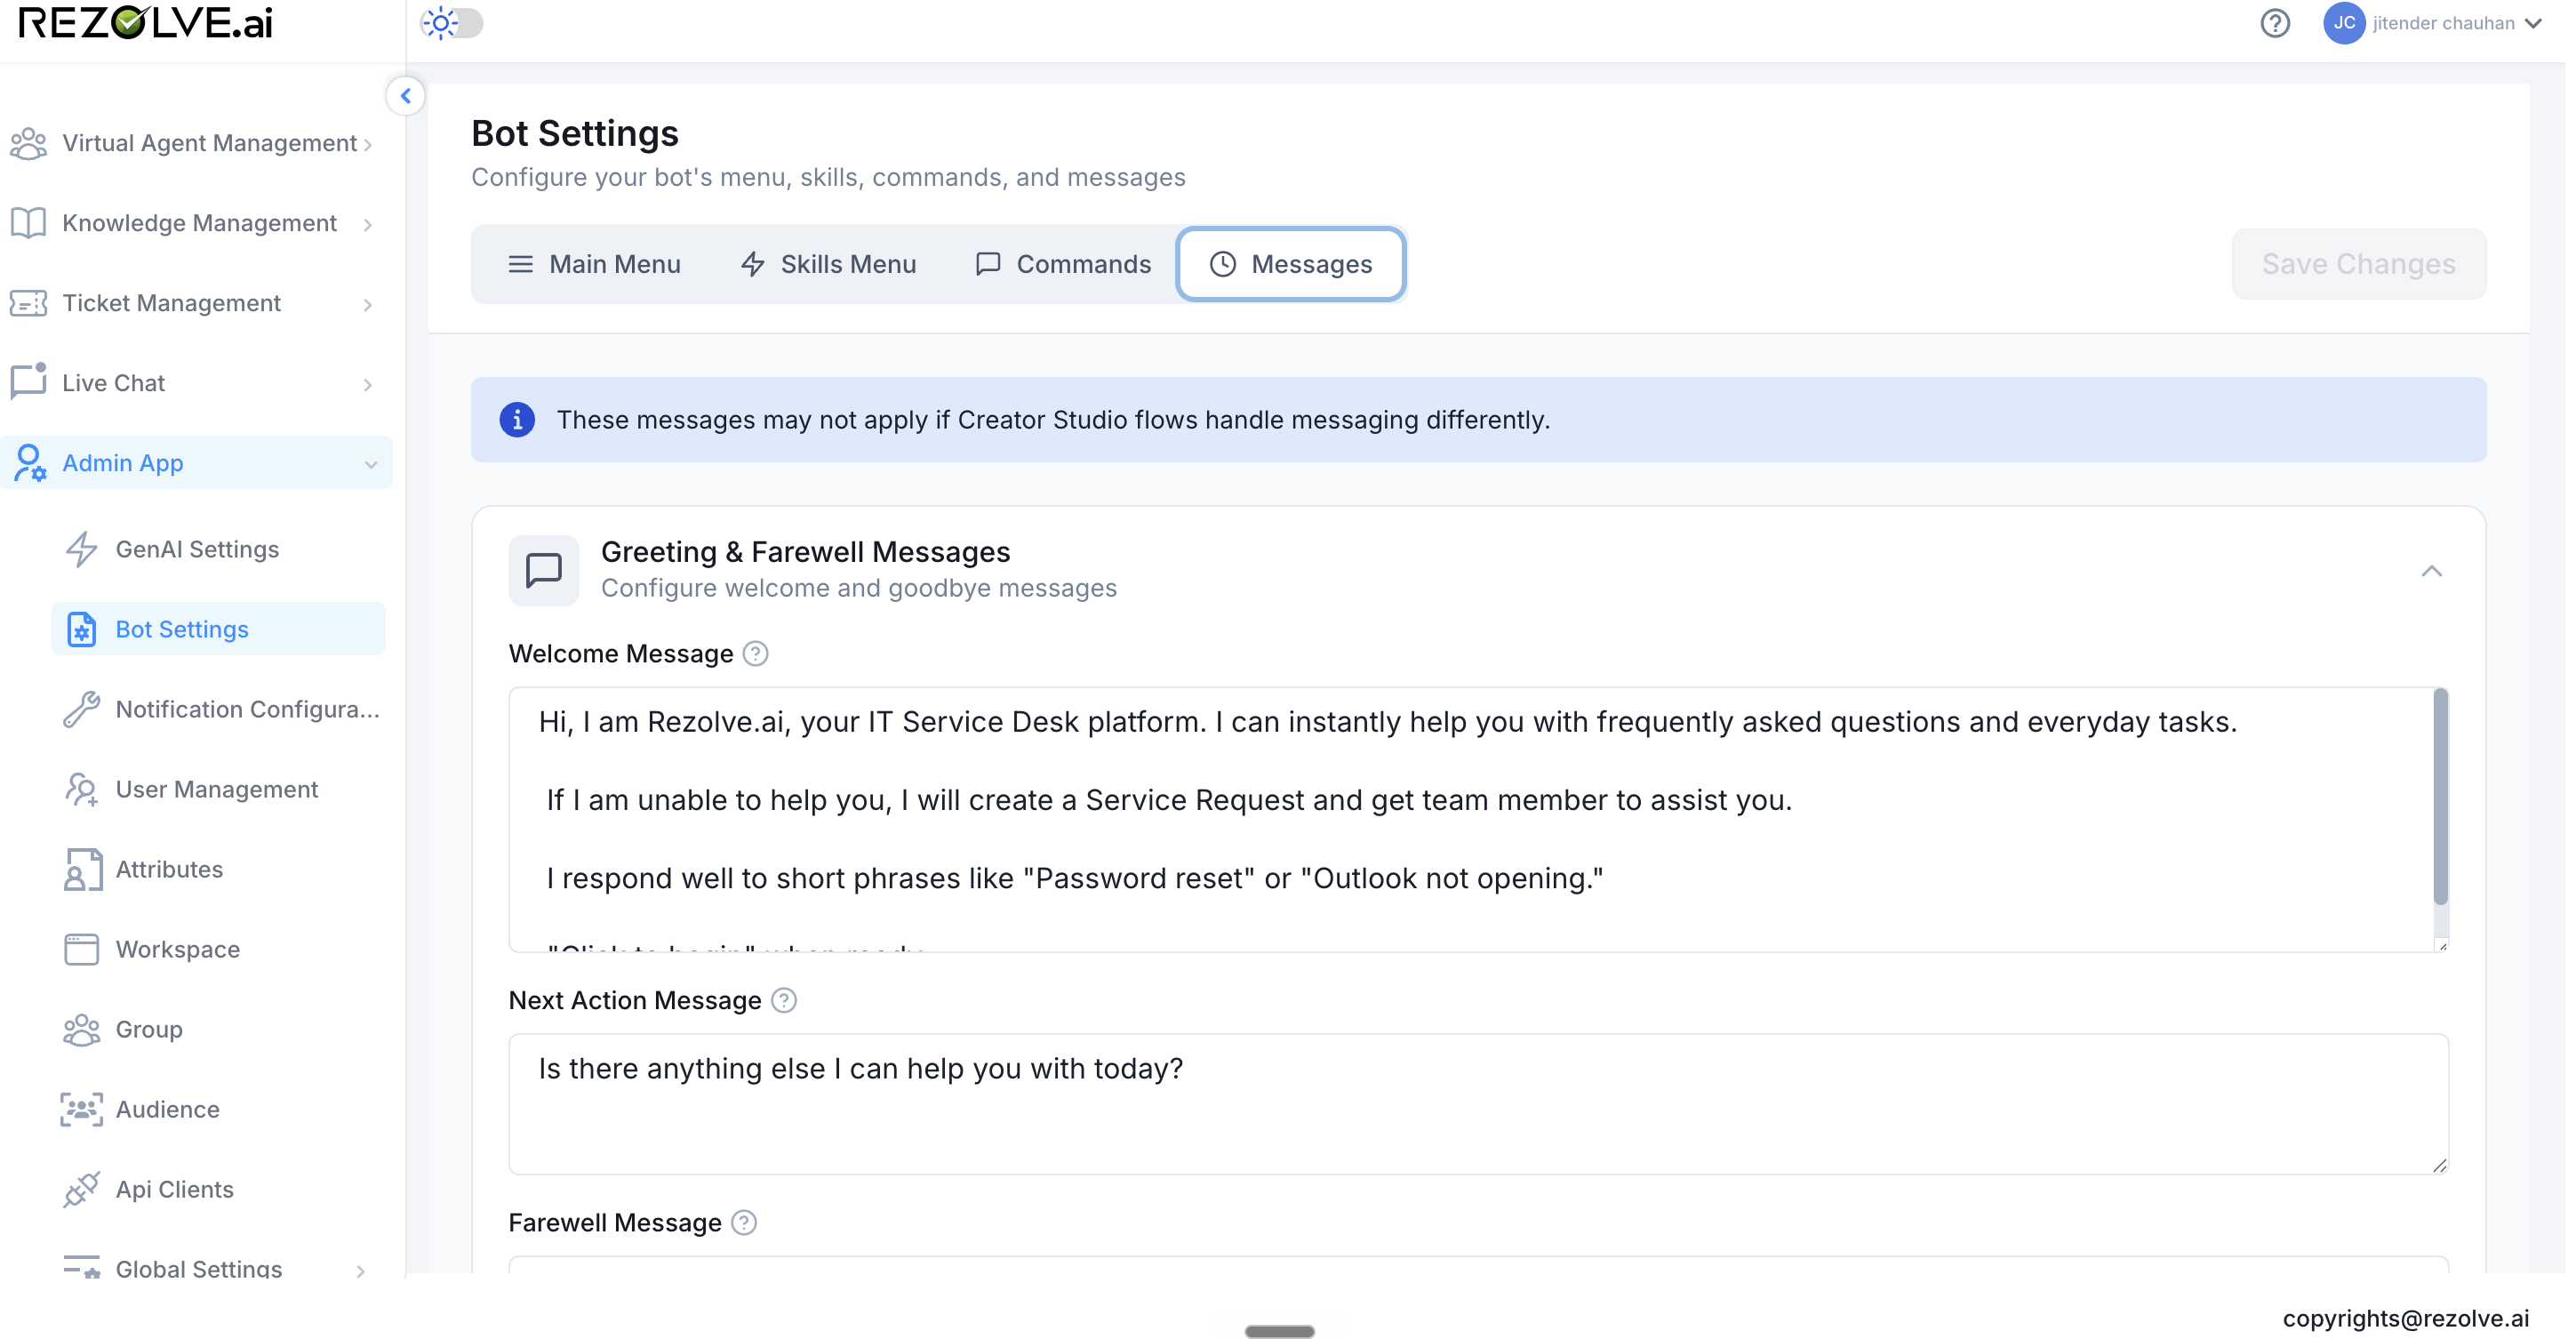Expand Live Chat chevron

368,385
